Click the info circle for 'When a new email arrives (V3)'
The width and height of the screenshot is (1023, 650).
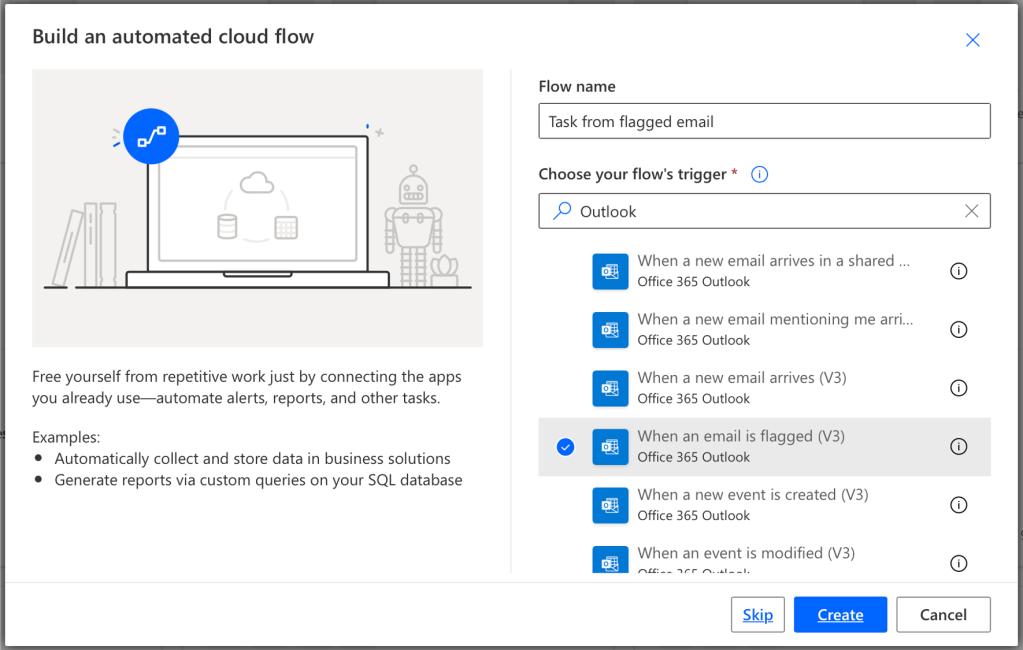click(958, 388)
